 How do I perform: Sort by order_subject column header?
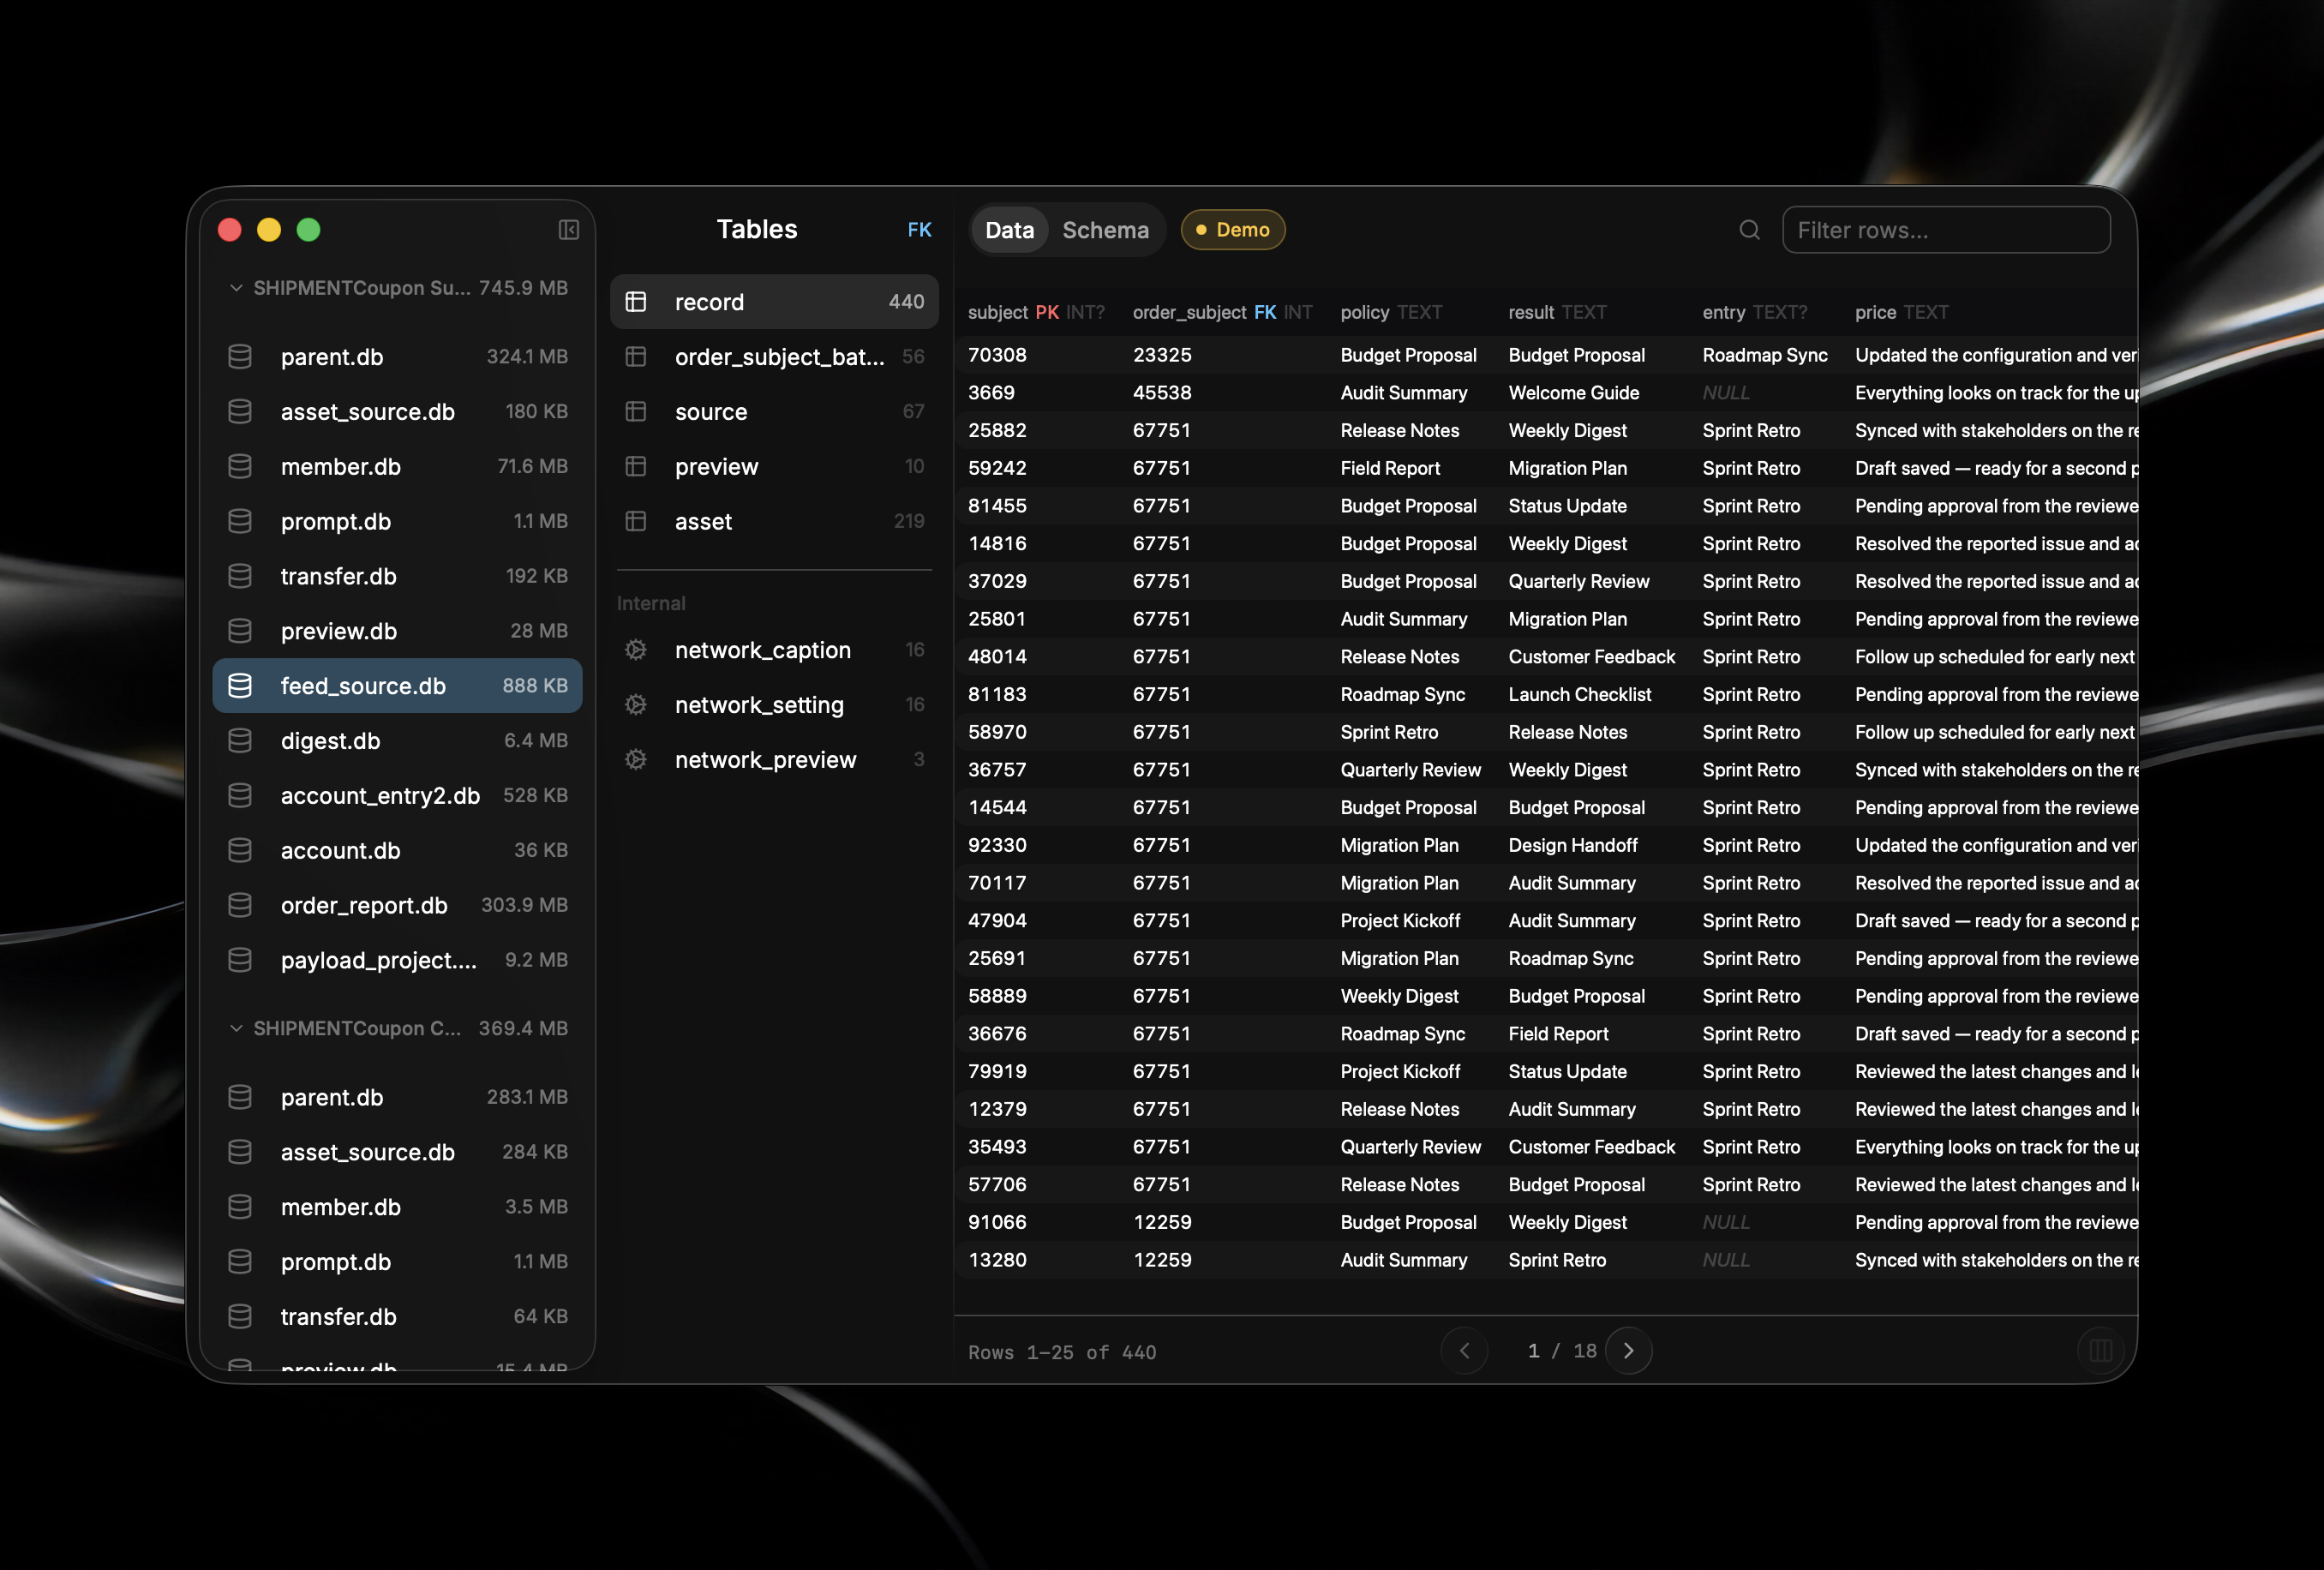pyautogui.click(x=1222, y=312)
